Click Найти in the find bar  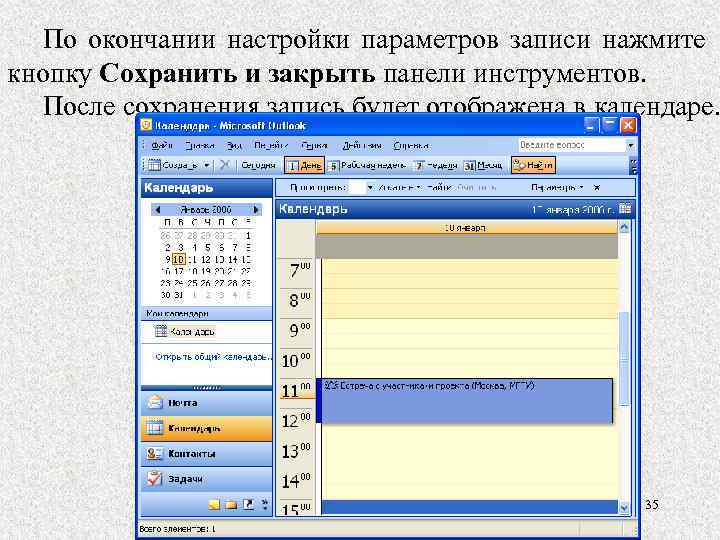[x=439, y=187]
